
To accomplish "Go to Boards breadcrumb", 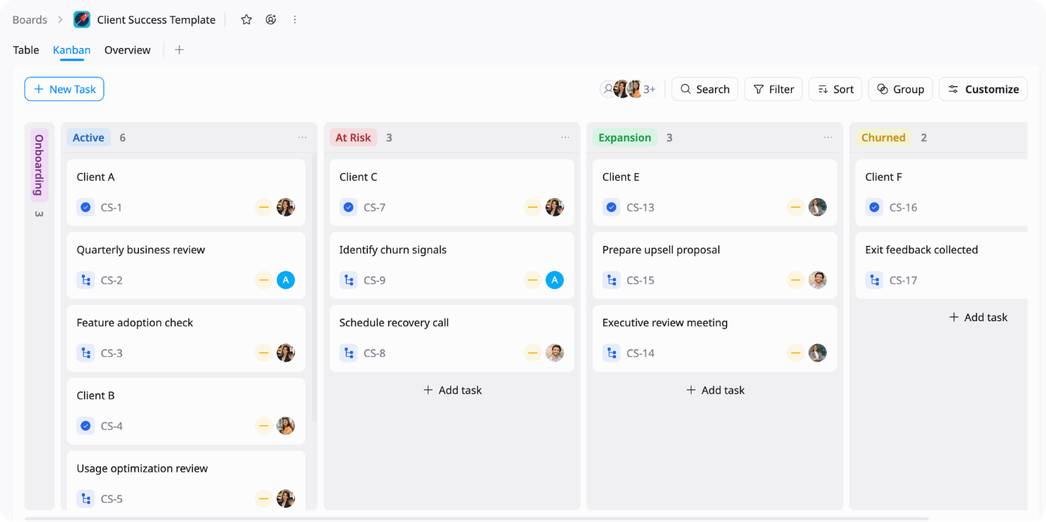I will point(30,20).
